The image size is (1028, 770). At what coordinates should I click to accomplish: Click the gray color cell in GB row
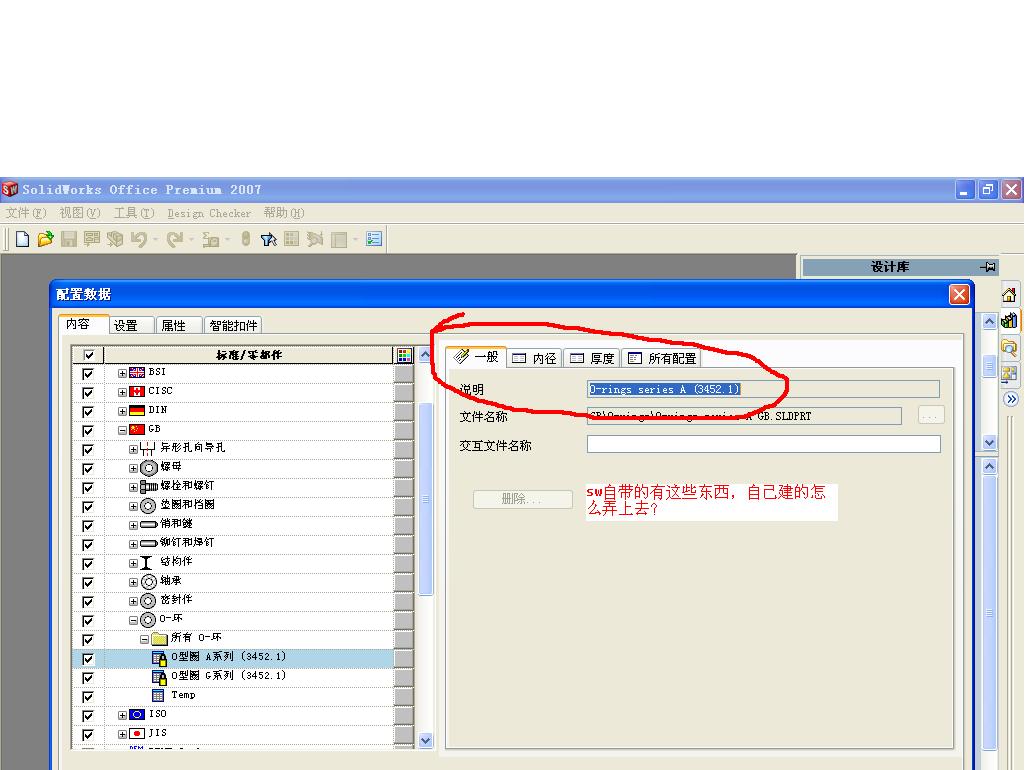point(404,430)
